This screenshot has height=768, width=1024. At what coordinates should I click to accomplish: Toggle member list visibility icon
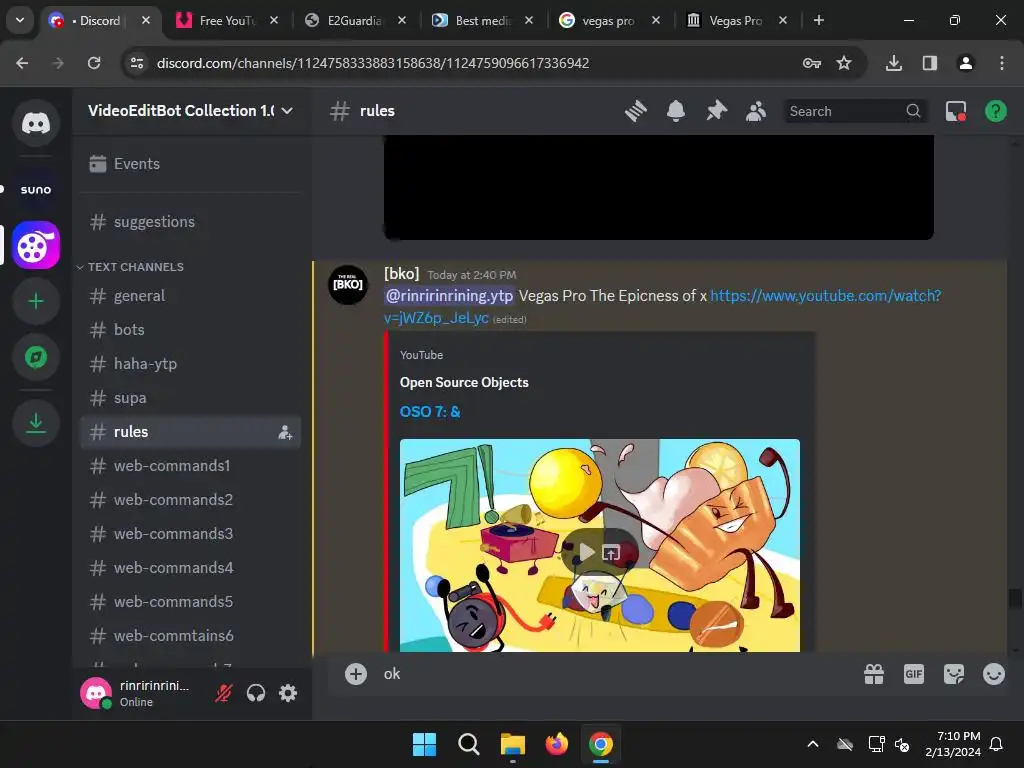click(756, 111)
